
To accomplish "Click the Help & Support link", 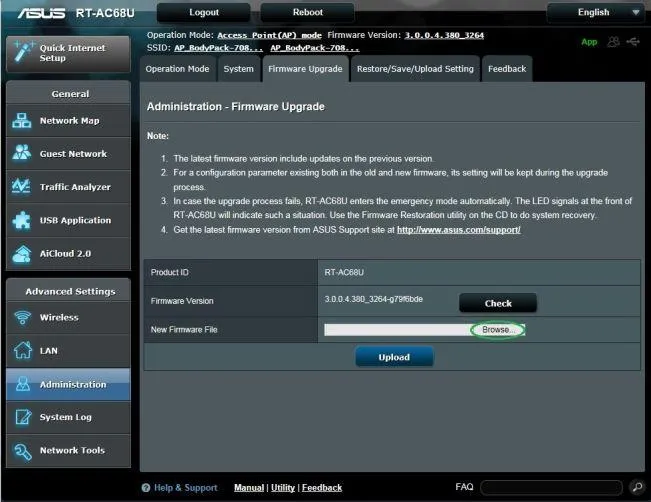I will click(x=186, y=487).
